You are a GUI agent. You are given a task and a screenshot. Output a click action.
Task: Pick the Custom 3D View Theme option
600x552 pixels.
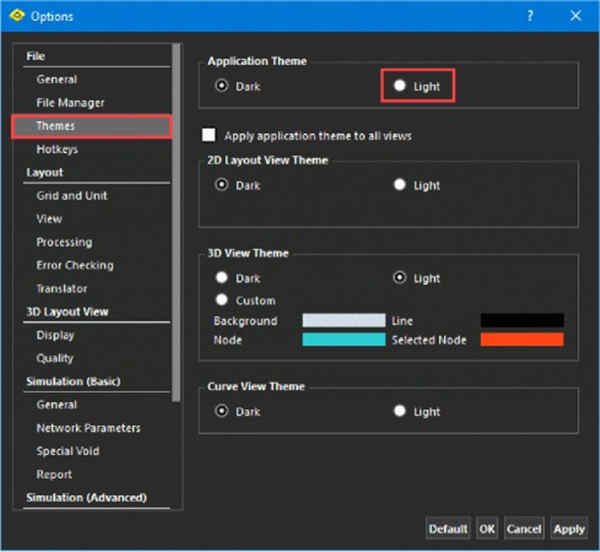click(x=222, y=300)
